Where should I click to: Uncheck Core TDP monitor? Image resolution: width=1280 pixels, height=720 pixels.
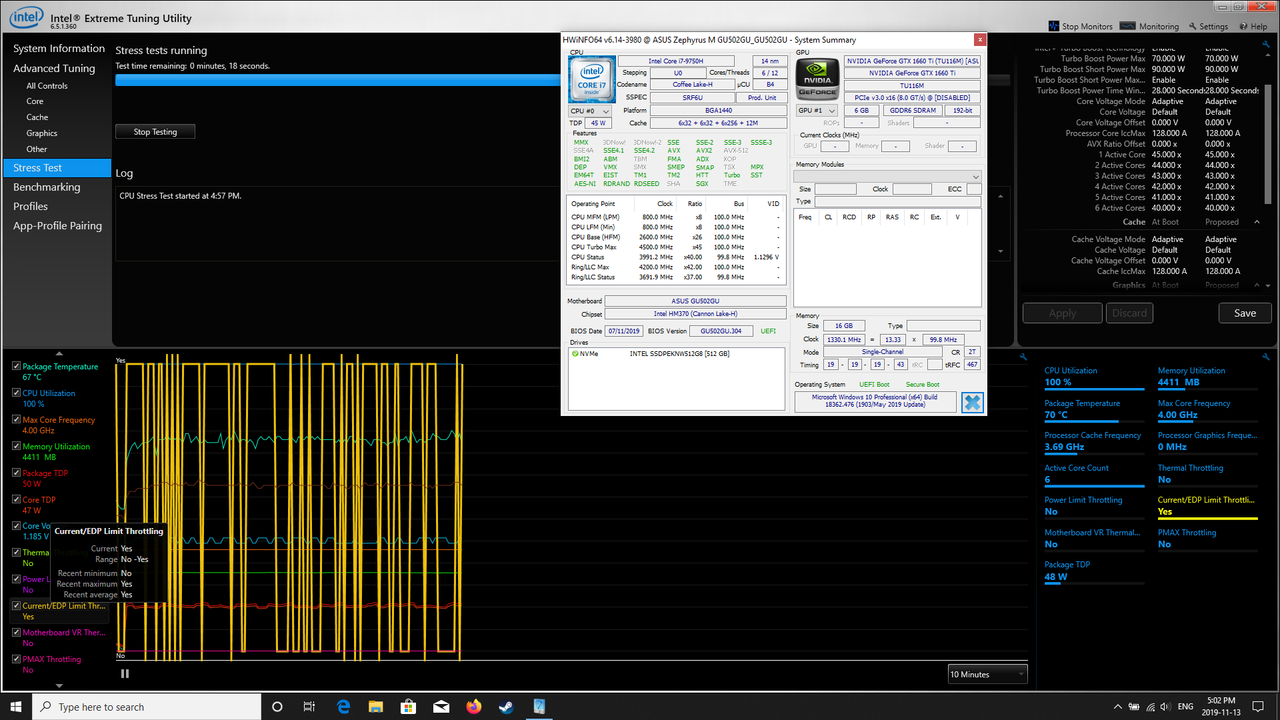click(16, 499)
